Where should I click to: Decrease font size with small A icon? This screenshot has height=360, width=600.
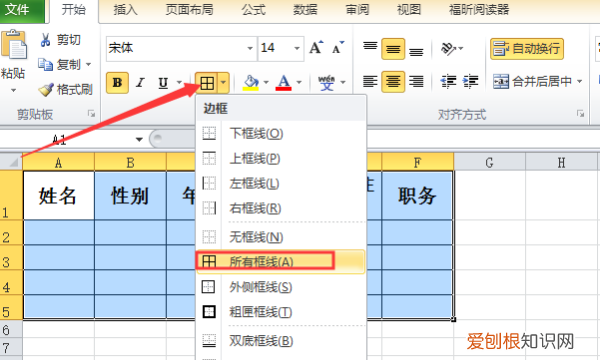click(338, 47)
